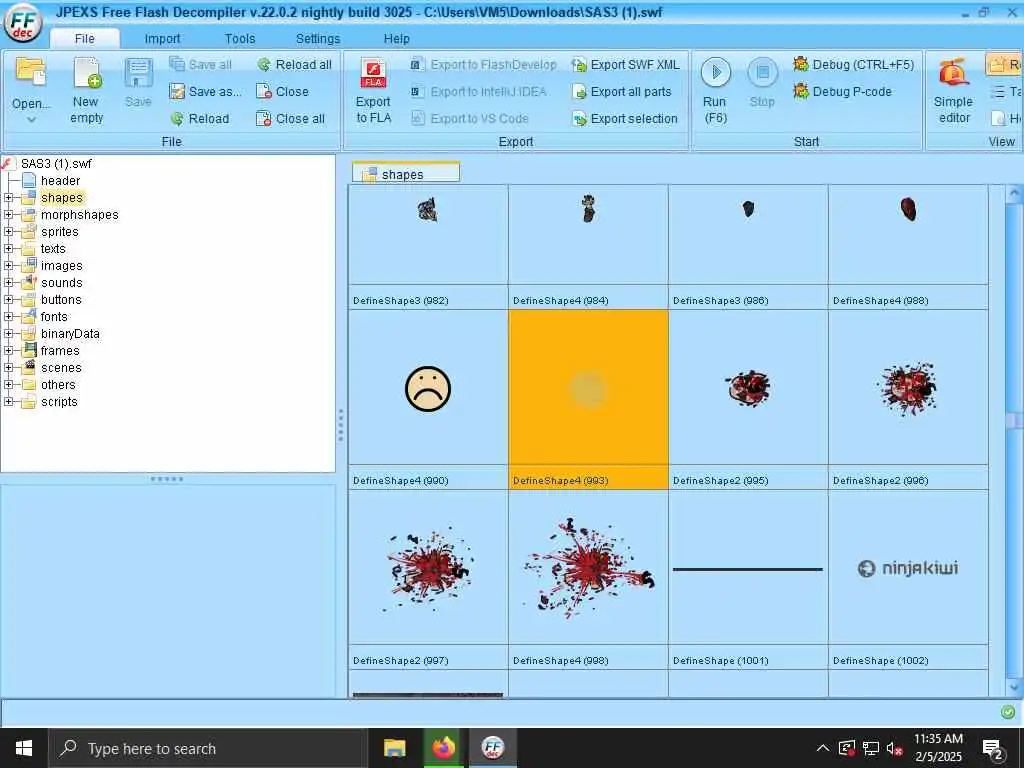Expand the shapes tree node
Screen dimensions: 1024x768
click(8, 197)
